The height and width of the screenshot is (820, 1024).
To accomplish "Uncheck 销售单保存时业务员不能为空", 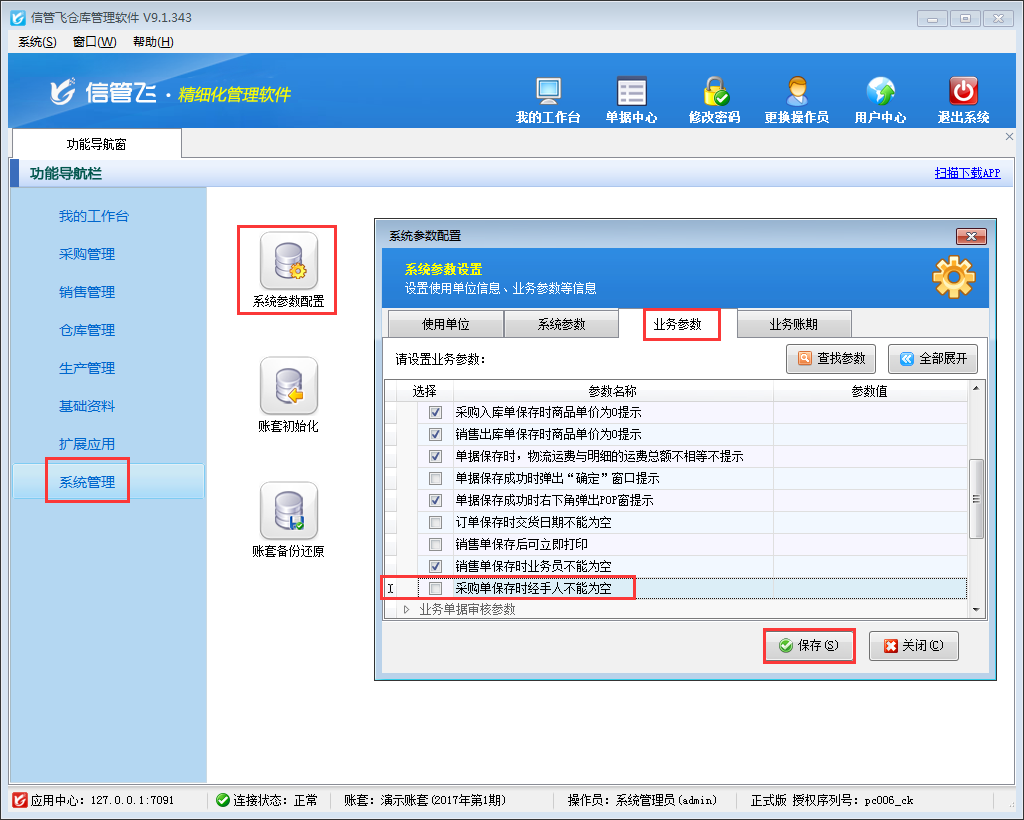I will coord(435,567).
